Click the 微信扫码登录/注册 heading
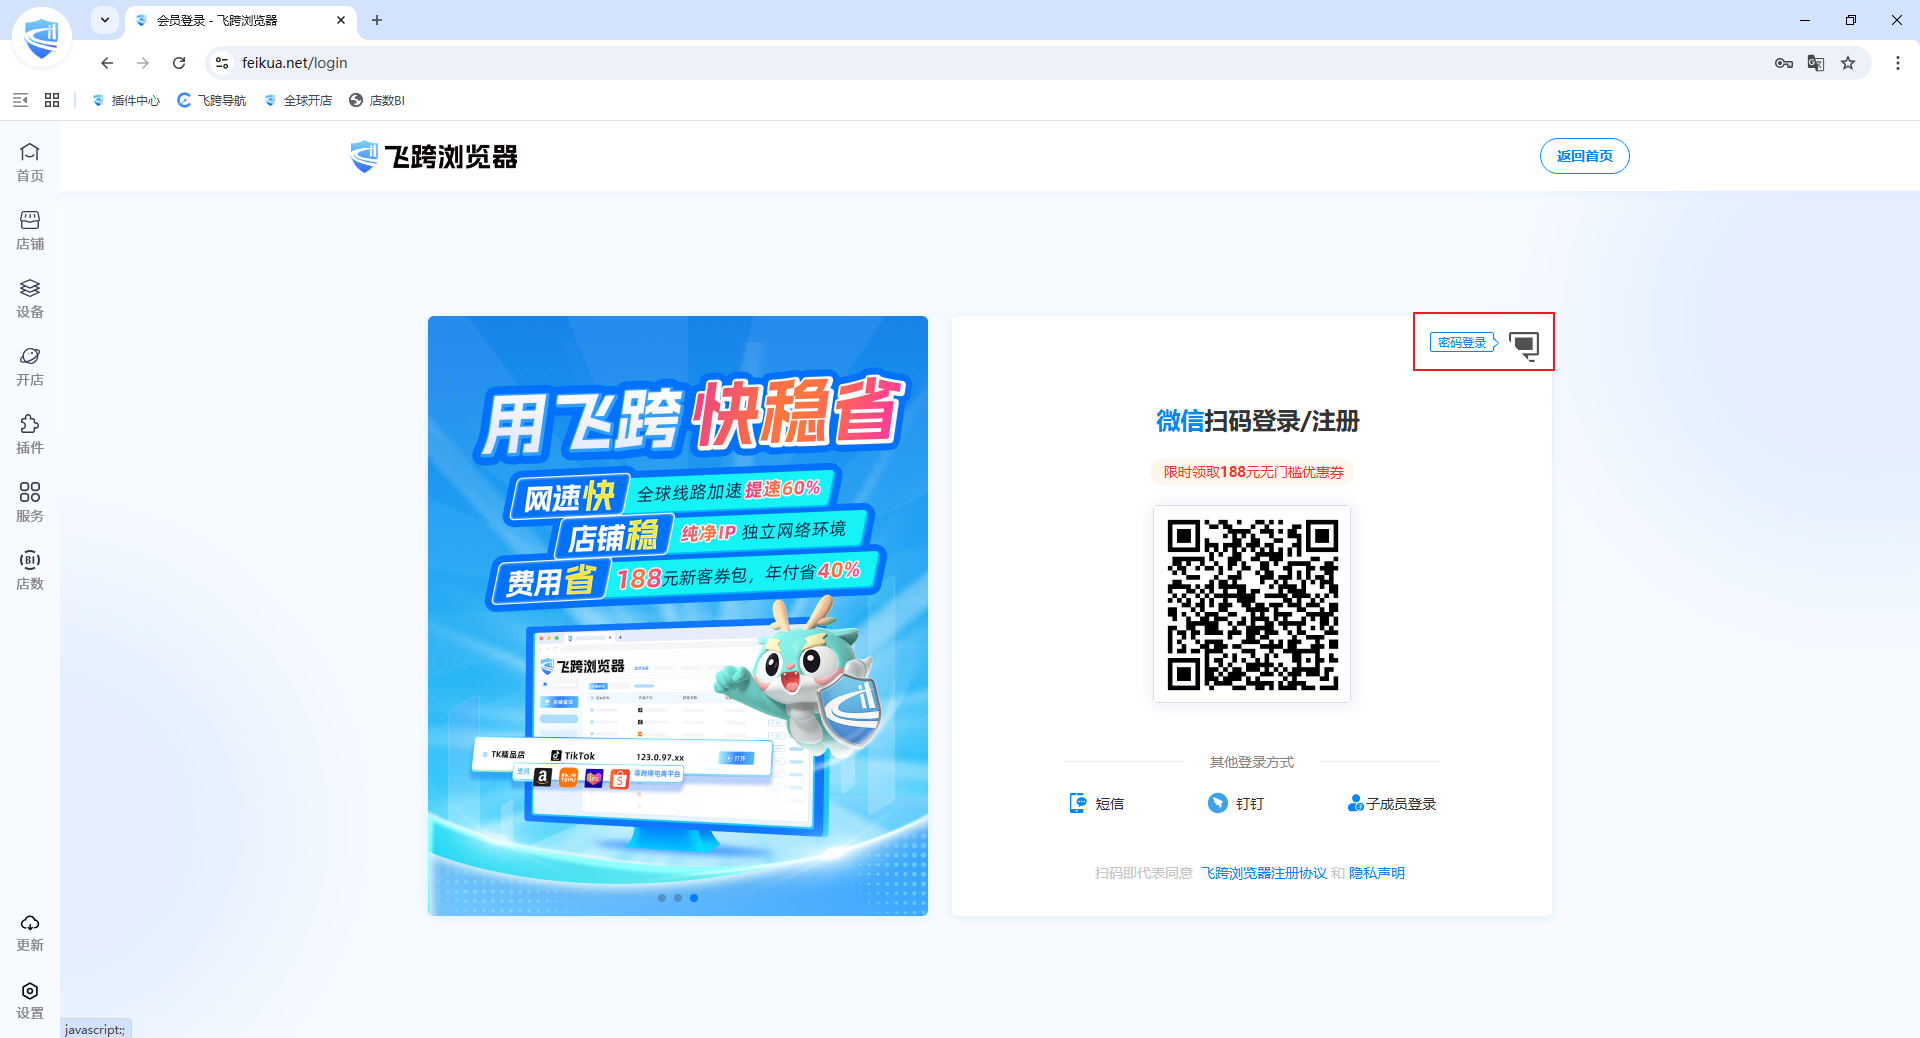This screenshot has width=1920, height=1038. tap(1257, 421)
